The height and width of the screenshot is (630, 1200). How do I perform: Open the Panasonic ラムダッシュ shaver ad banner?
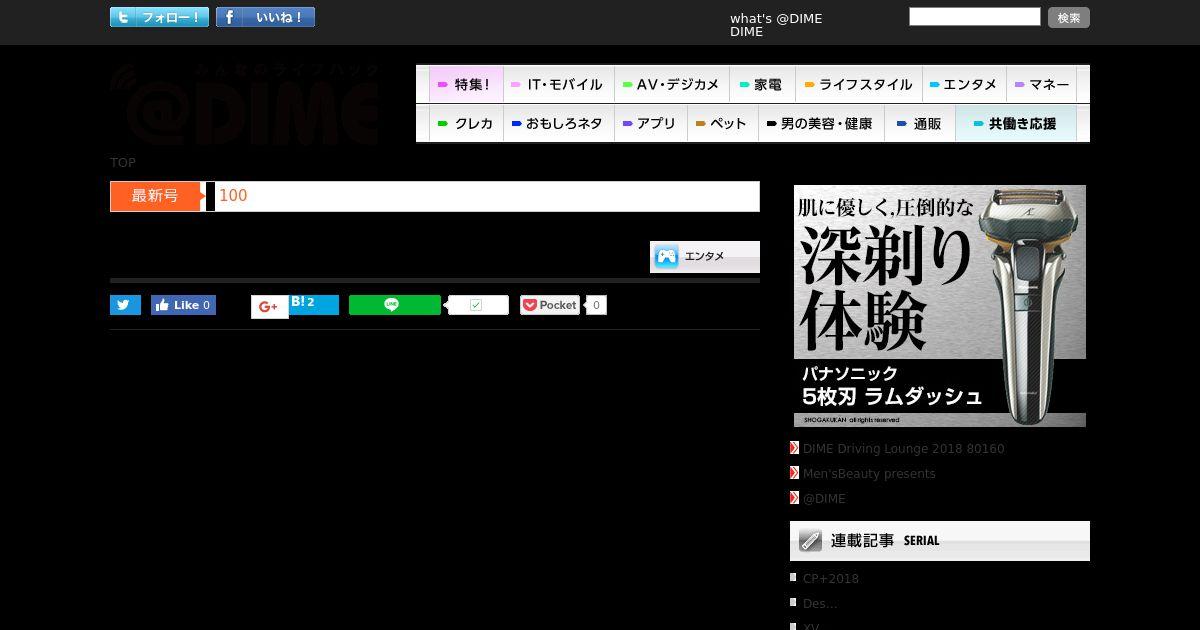940,306
